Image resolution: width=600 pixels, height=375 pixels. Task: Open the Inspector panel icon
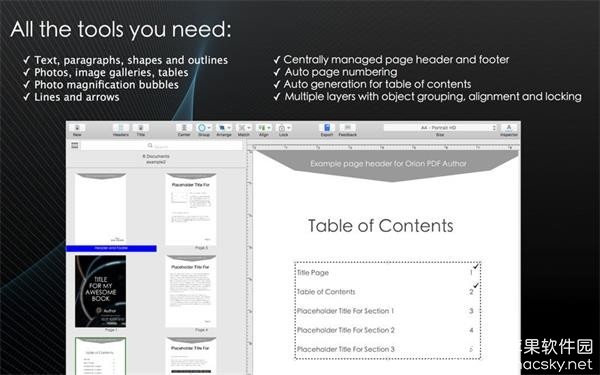509,128
